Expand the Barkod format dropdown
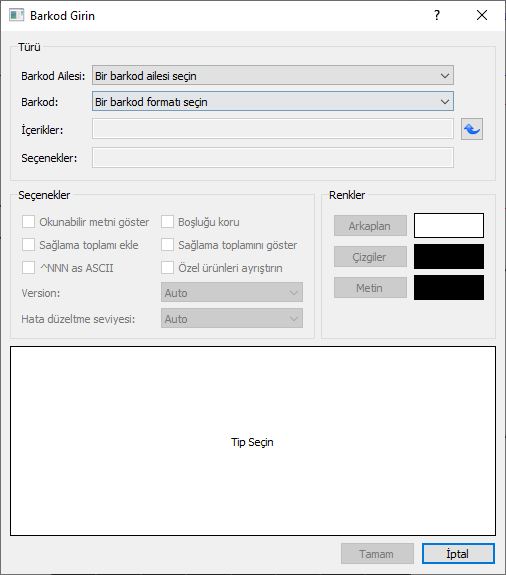 [273, 102]
